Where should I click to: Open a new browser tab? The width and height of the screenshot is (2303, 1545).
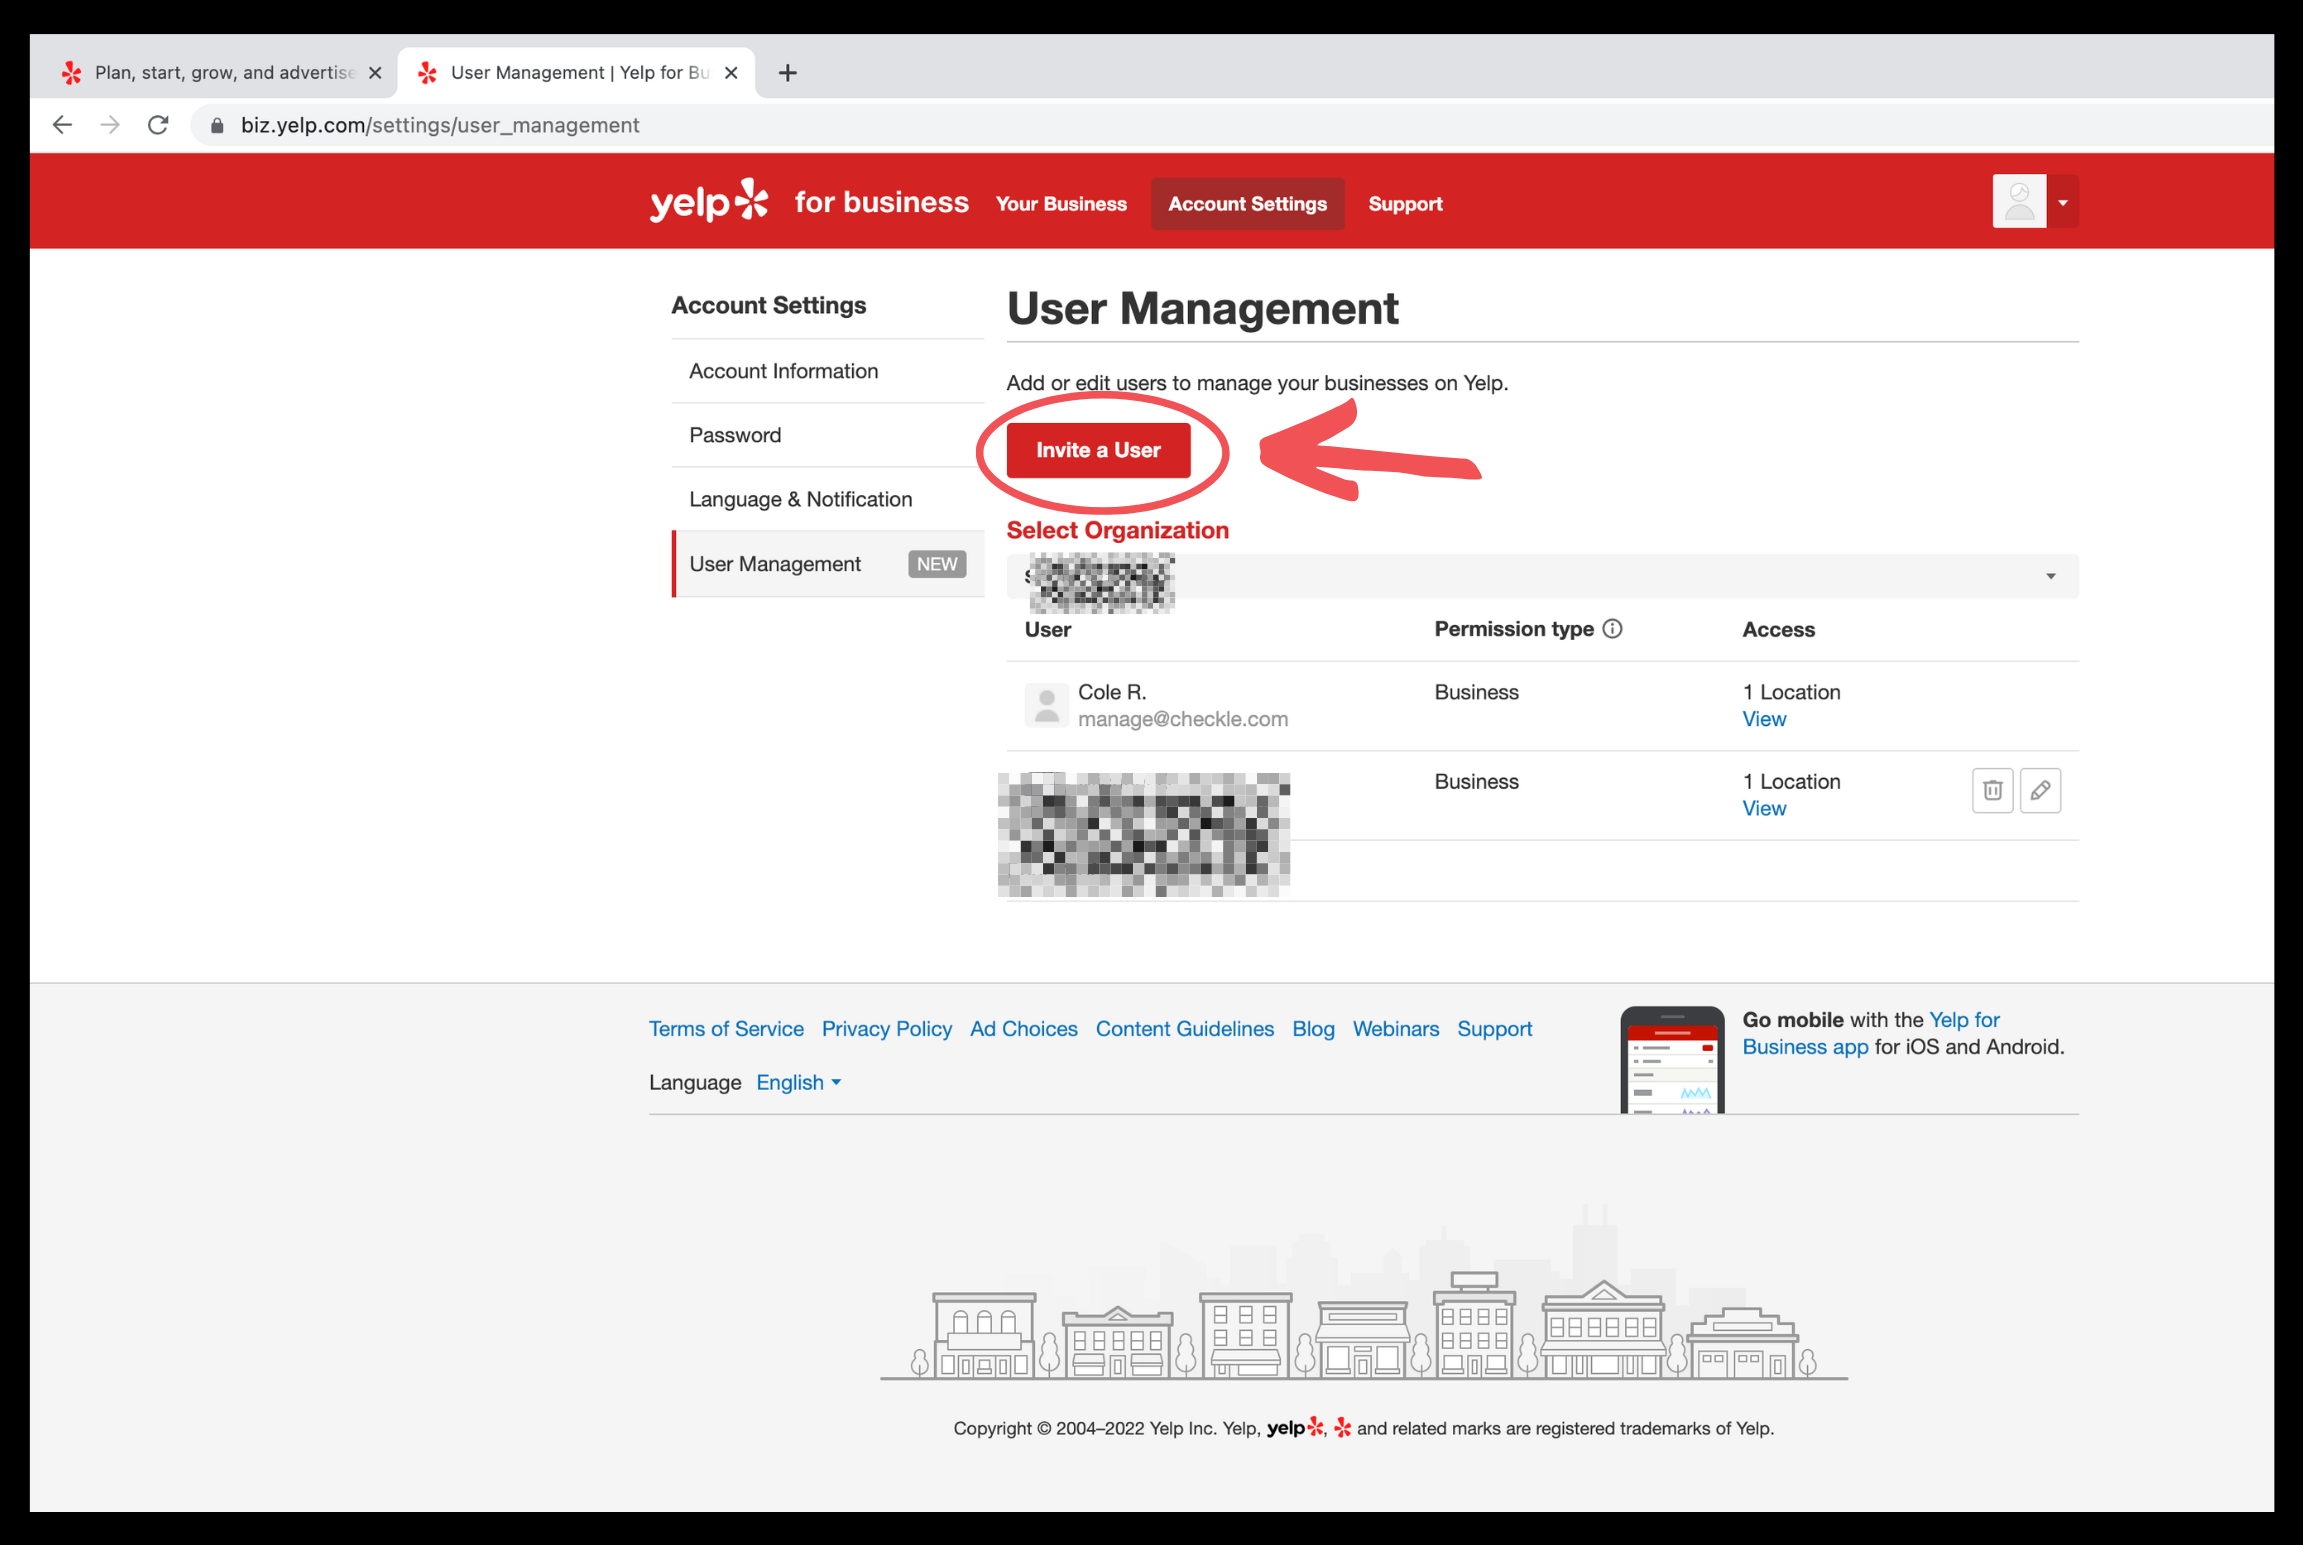[788, 73]
